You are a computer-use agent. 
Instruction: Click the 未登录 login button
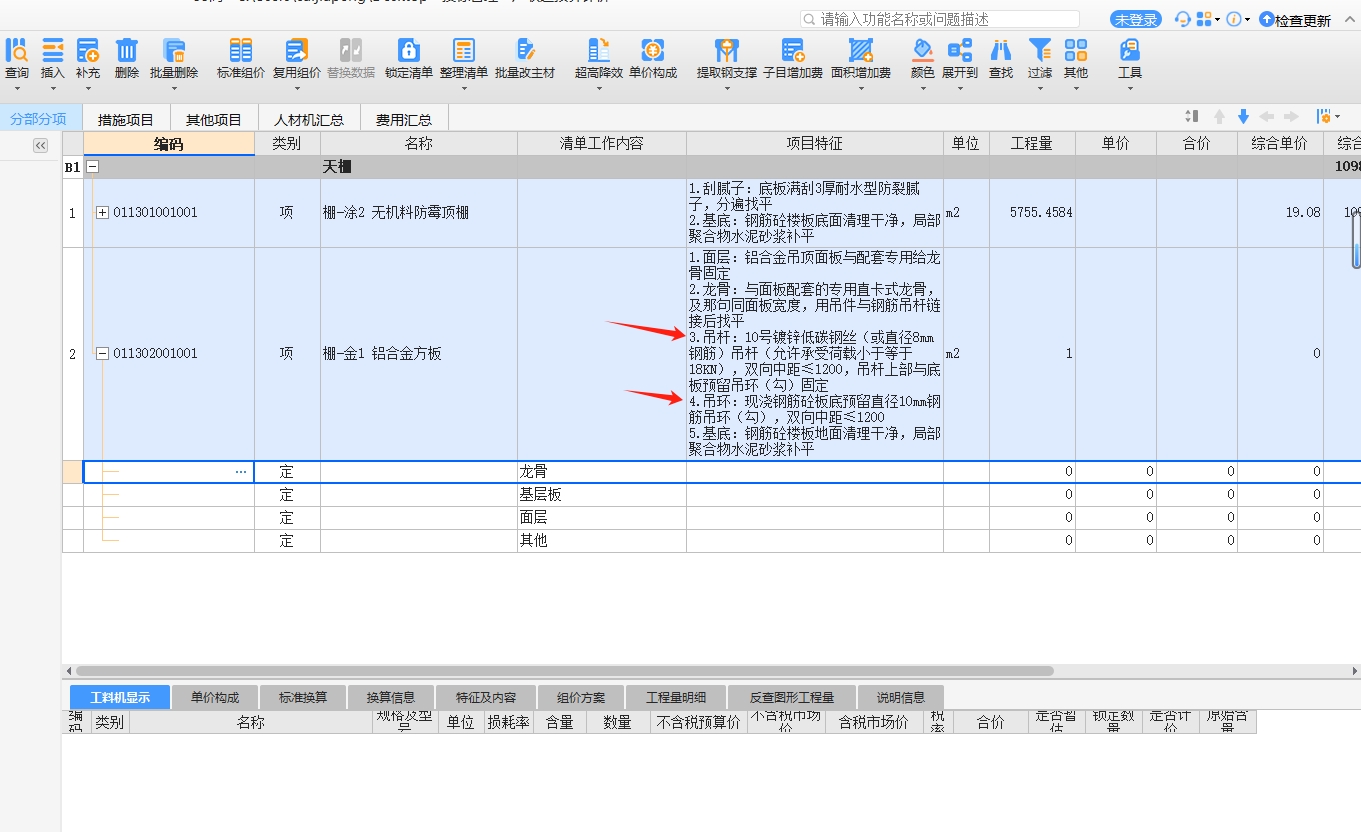(x=1136, y=20)
